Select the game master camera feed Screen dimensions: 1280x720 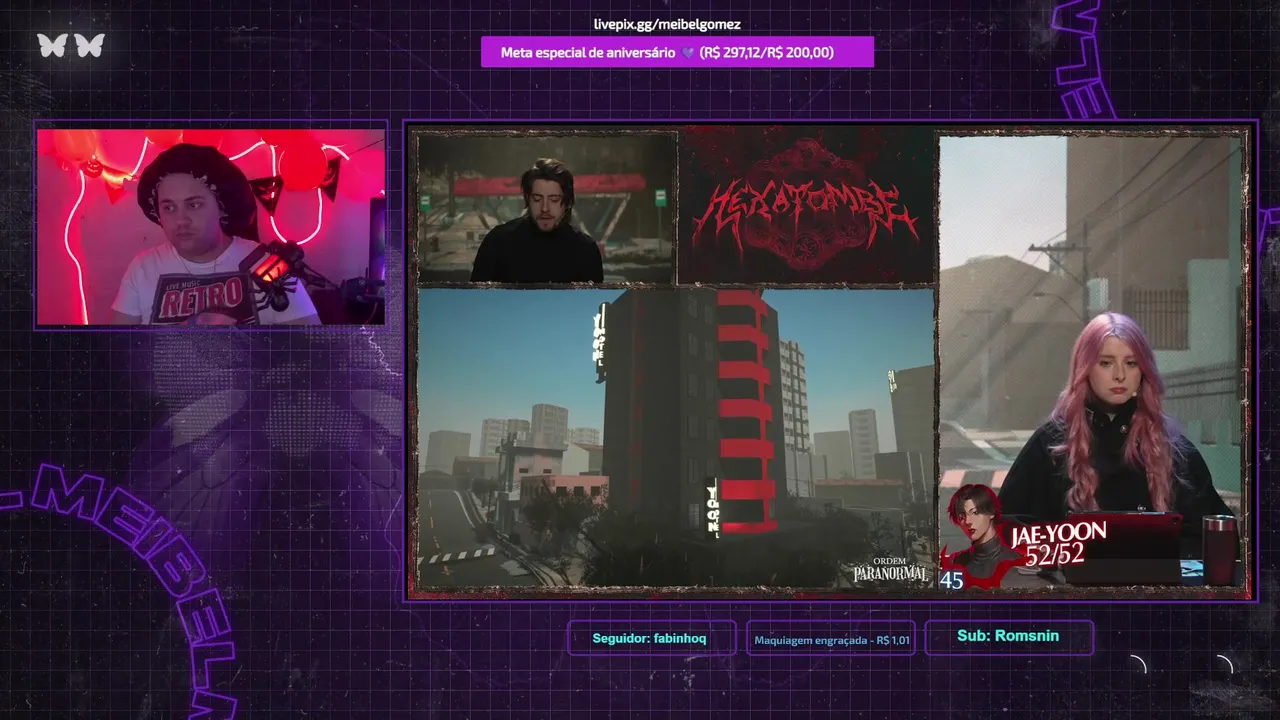[x=547, y=209]
